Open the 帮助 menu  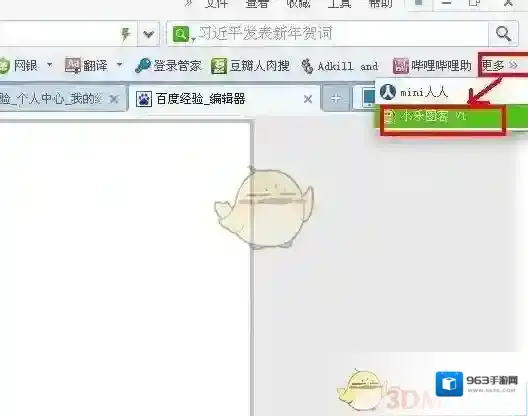tap(381, 3)
